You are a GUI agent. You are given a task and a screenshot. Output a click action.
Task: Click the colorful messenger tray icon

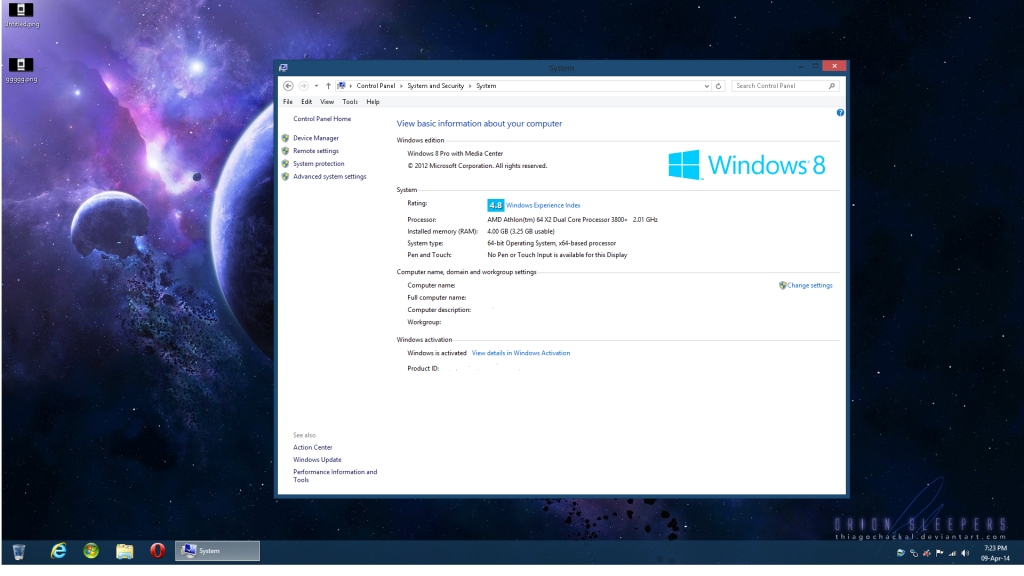click(901, 553)
